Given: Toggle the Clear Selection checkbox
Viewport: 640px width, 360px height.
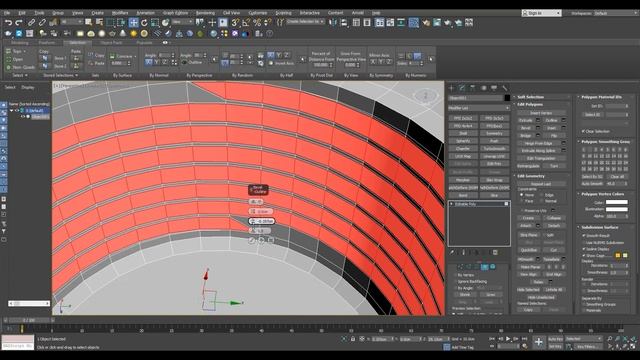Looking at the screenshot, I should [583, 131].
